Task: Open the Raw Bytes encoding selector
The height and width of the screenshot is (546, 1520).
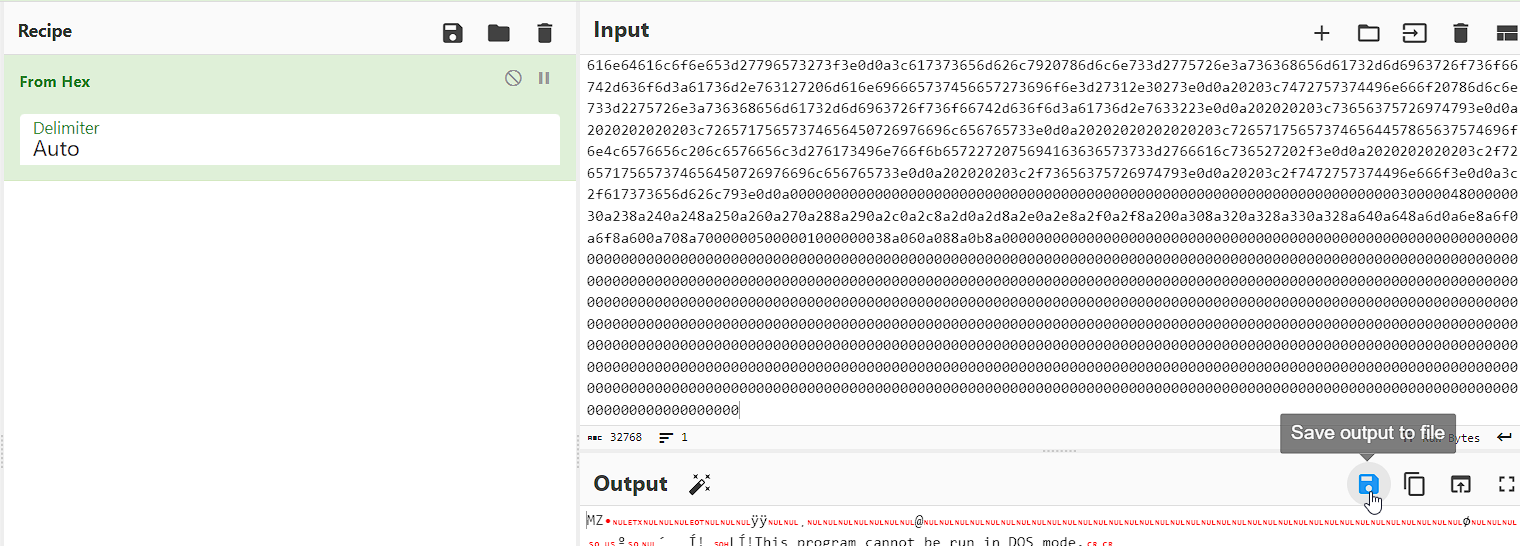Action: coord(1465,438)
